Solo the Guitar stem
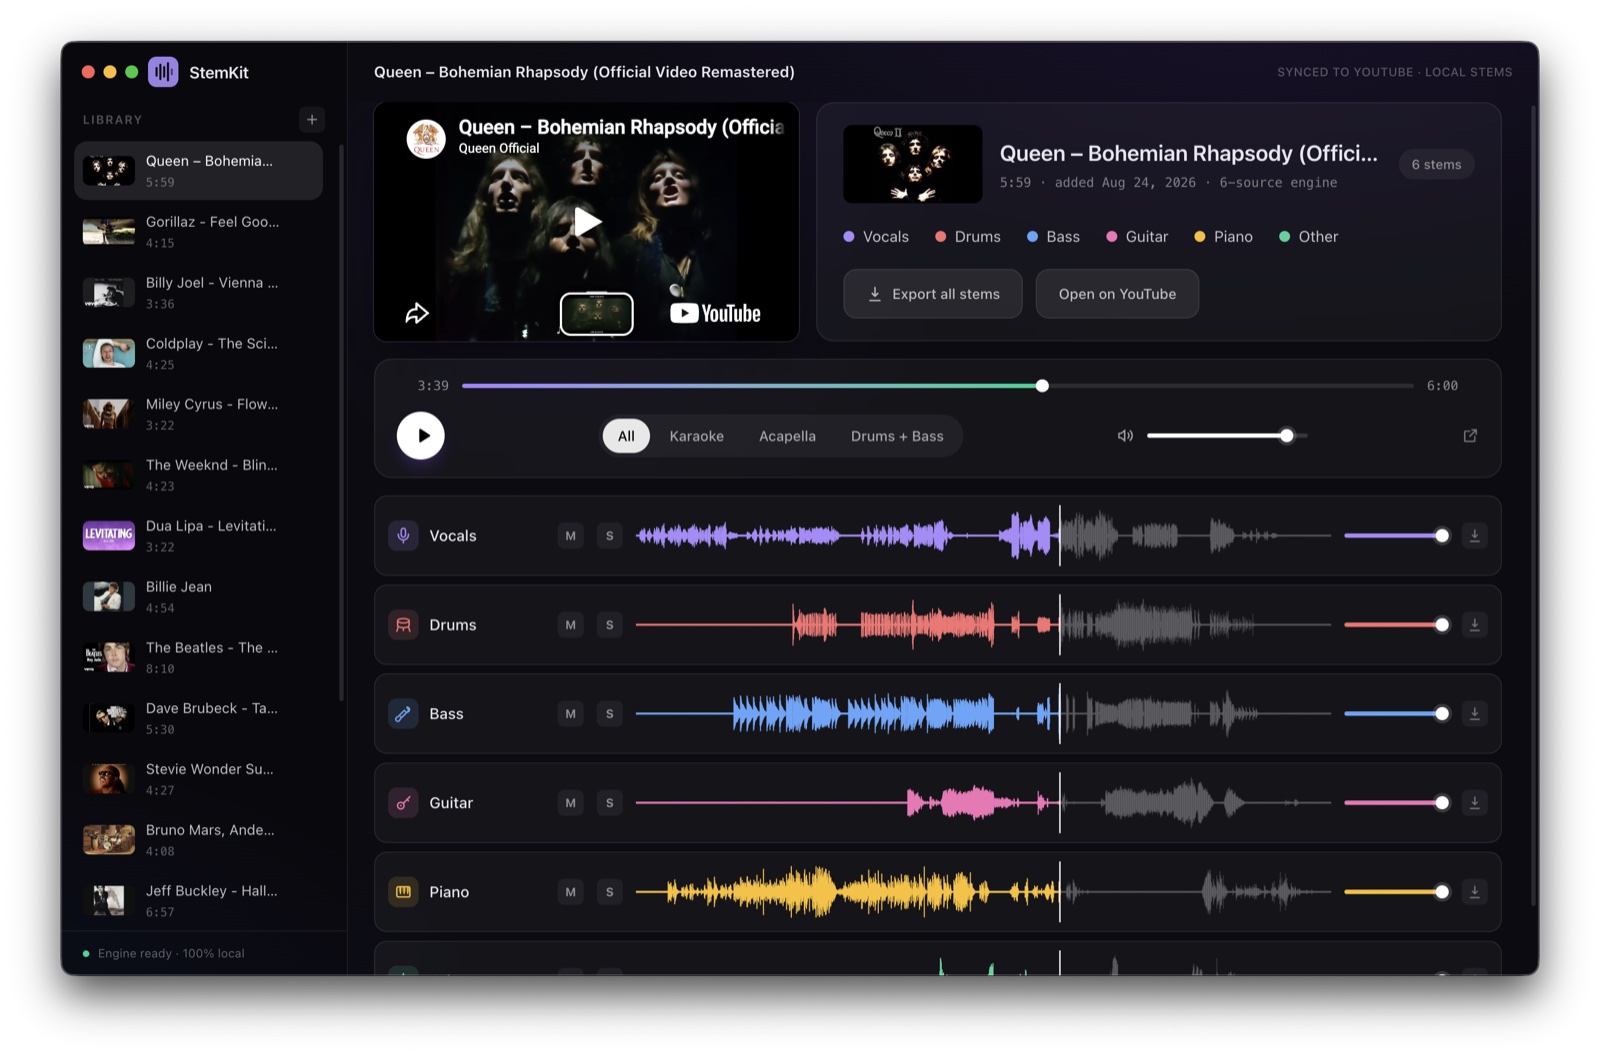Screen dimensions: 1600x1056 609,803
